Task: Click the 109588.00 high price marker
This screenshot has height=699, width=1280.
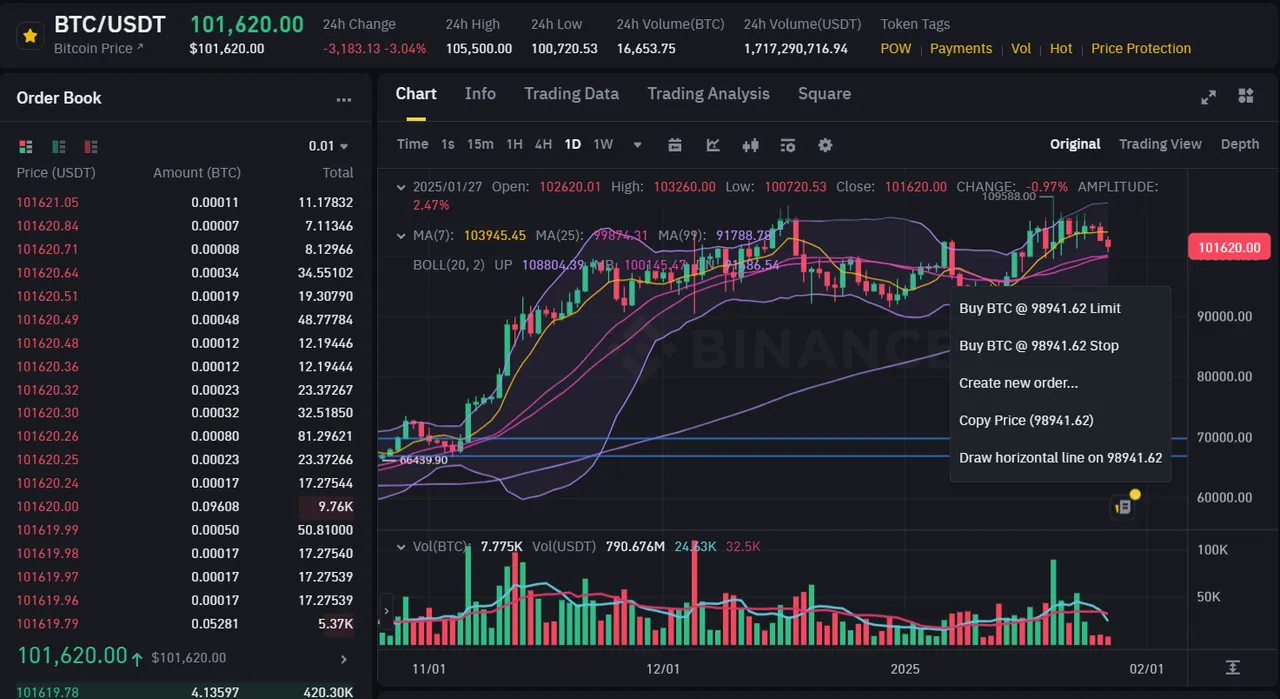Action: 1008,196
